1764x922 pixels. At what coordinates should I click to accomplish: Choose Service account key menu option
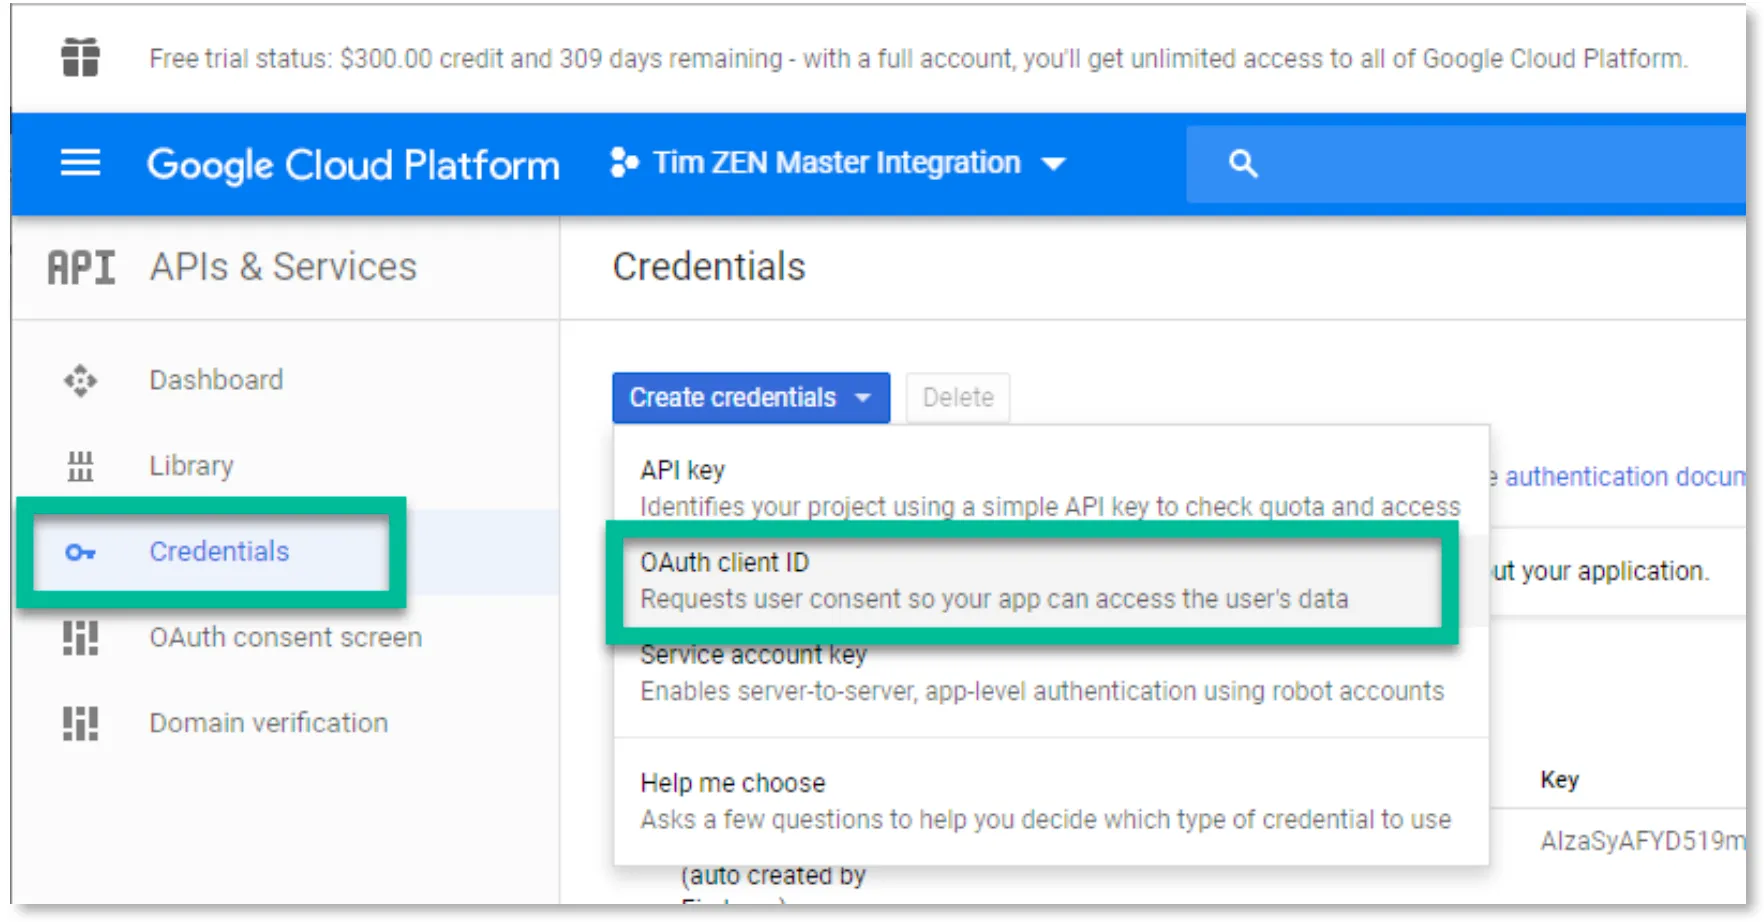click(x=1051, y=673)
